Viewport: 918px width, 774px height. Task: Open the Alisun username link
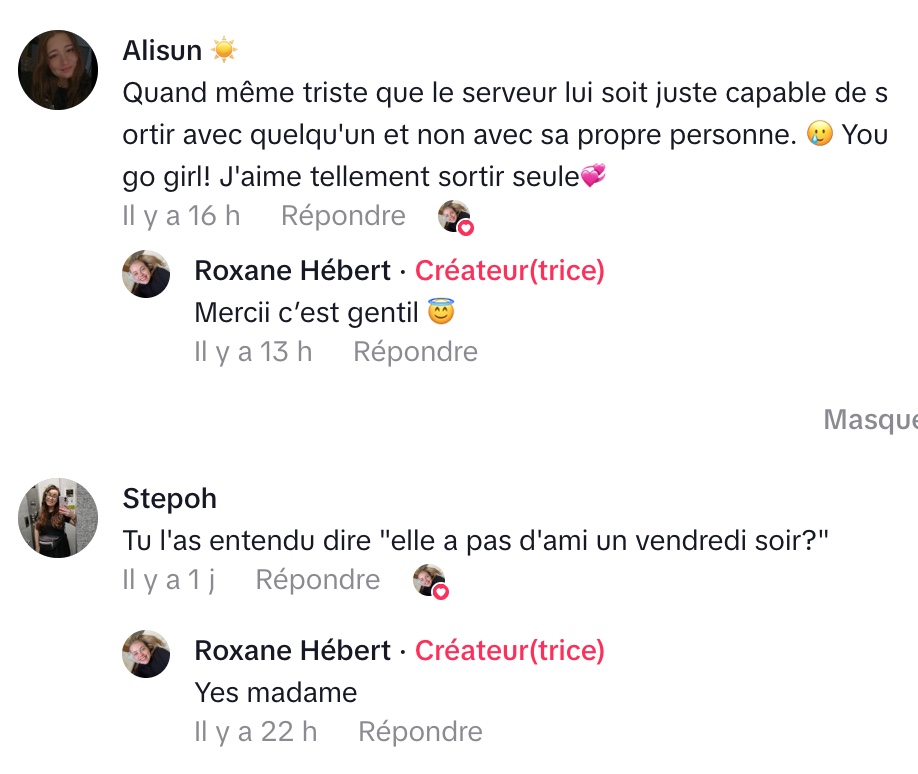point(162,50)
